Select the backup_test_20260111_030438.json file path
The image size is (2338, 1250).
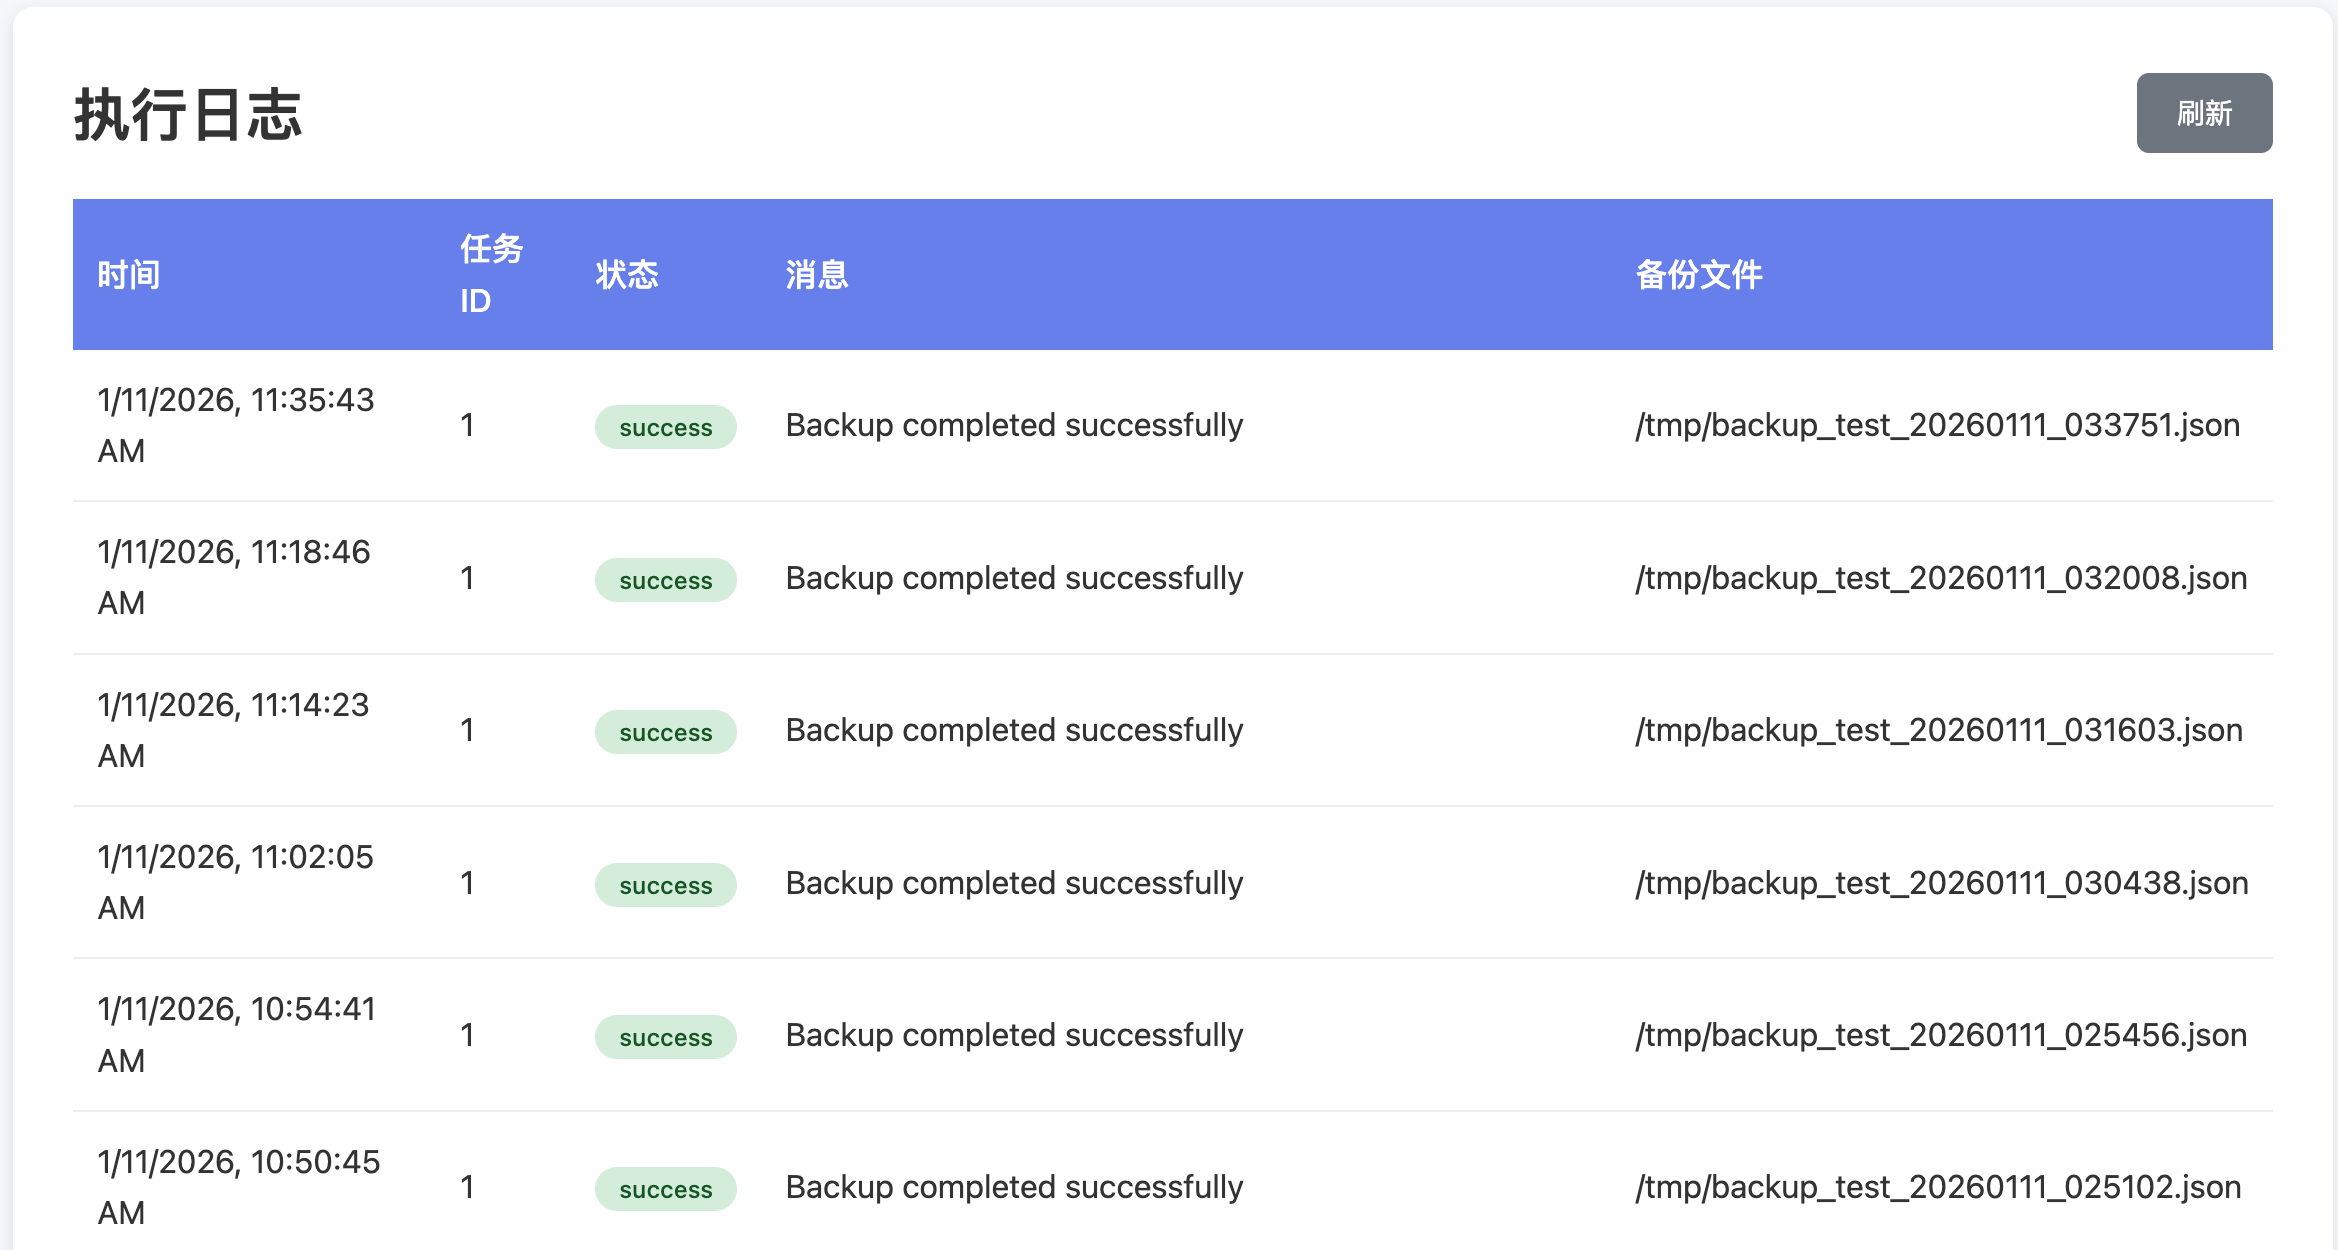pos(1942,883)
